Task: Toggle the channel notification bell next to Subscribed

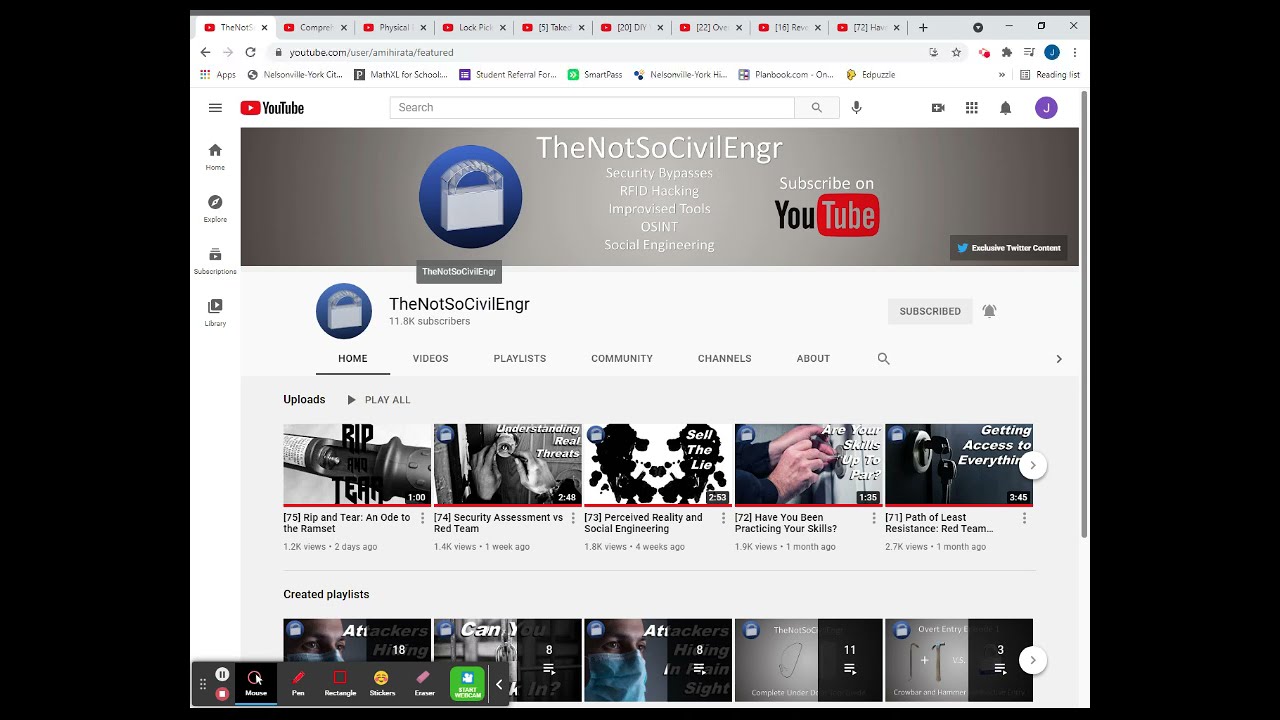Action: (x=989, y=311)
